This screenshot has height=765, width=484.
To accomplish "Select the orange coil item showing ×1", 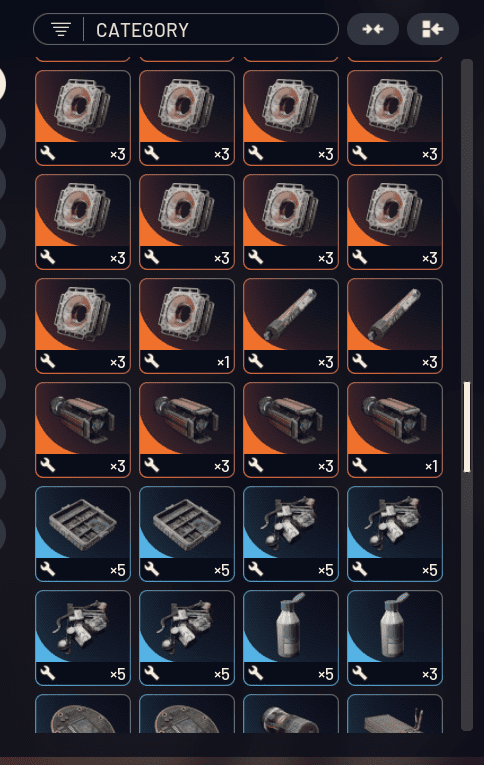I will tap(187, 326).
